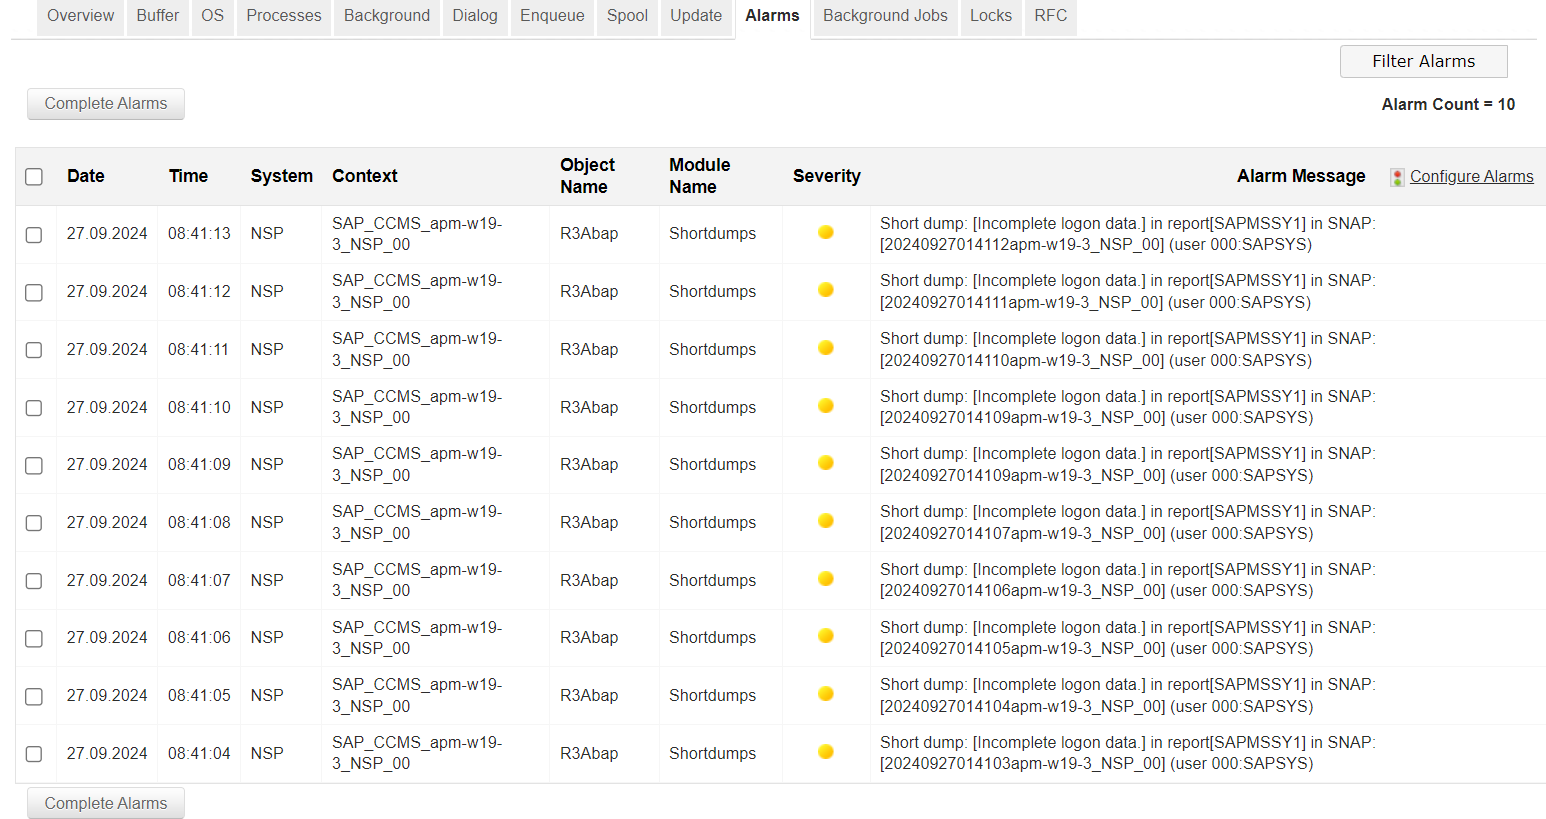Viewport: 1546px width, 819px height.
Task: Check the select-all checkbox in table header
Action: 34,176
